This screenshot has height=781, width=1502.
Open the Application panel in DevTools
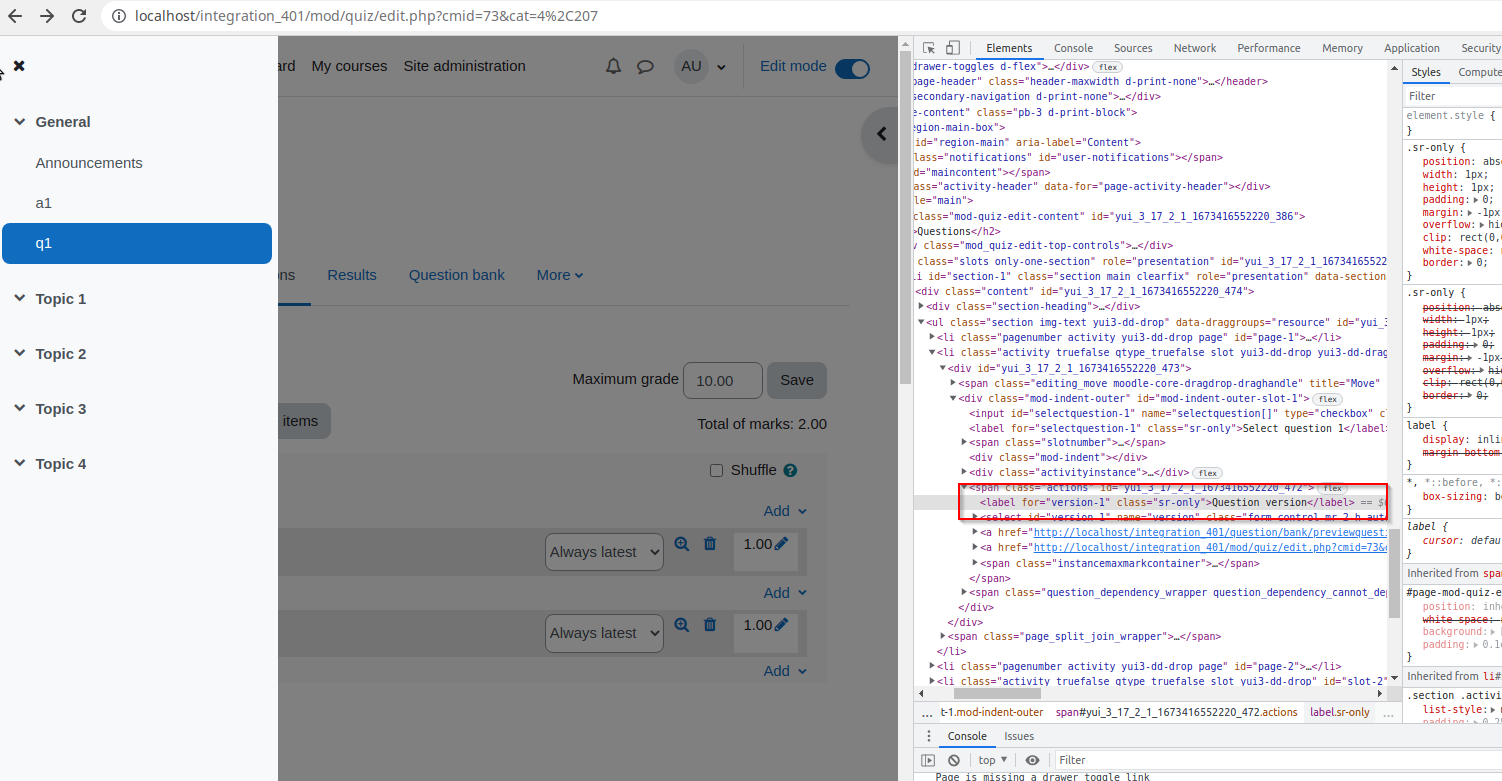tap(1412, 48)
